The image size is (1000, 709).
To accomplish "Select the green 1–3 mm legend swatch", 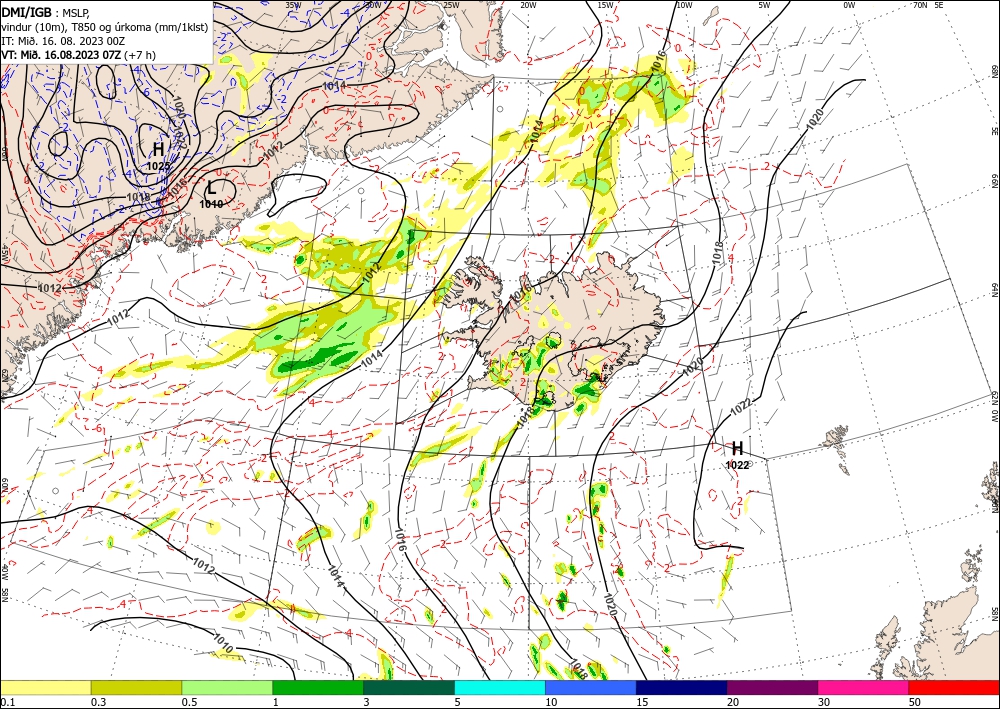I will point(318,687).
